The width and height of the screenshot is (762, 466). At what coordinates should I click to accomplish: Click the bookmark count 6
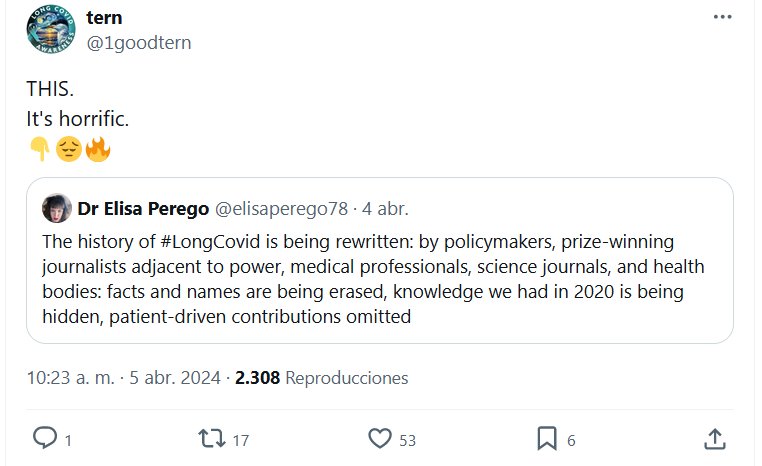pyautogui.click(x=571, y=440)
